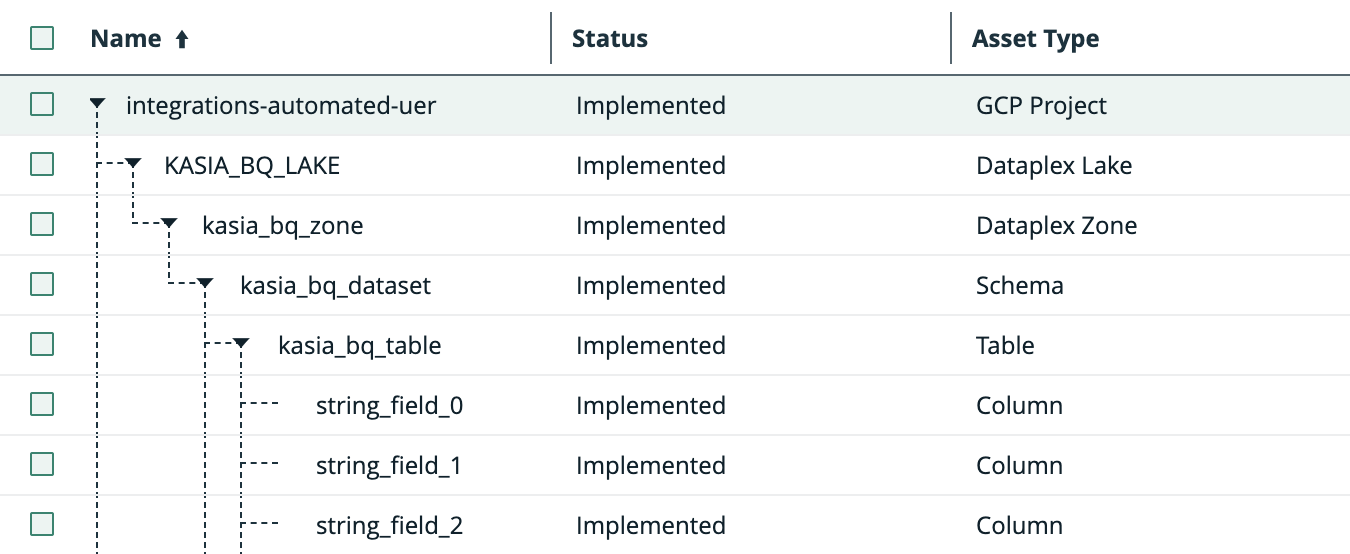Select checkbox for kasia_bq_dataset row
This screenshot has width=1350, height=554.
pos(42,284)
